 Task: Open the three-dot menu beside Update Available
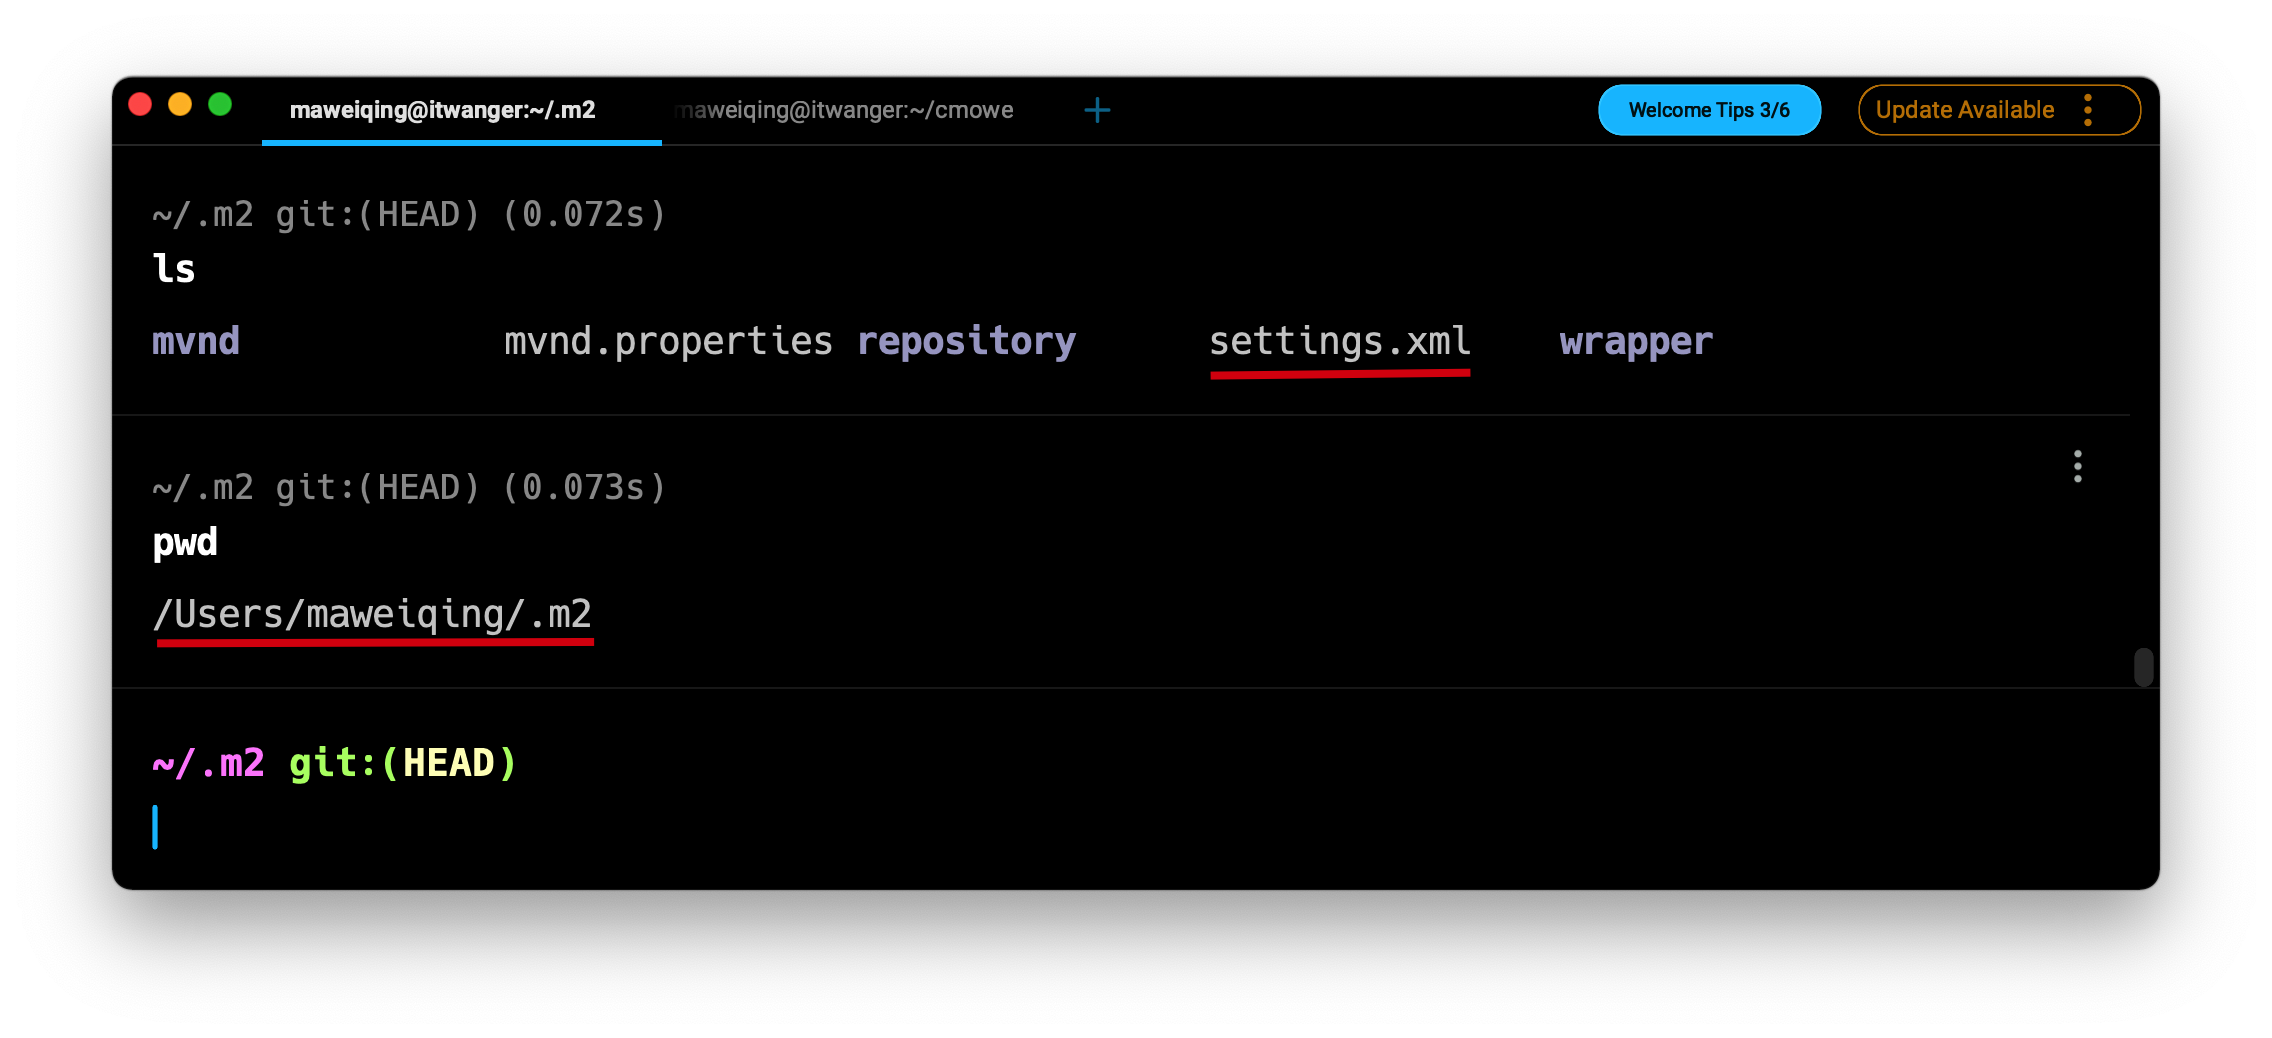[2088, 110]
